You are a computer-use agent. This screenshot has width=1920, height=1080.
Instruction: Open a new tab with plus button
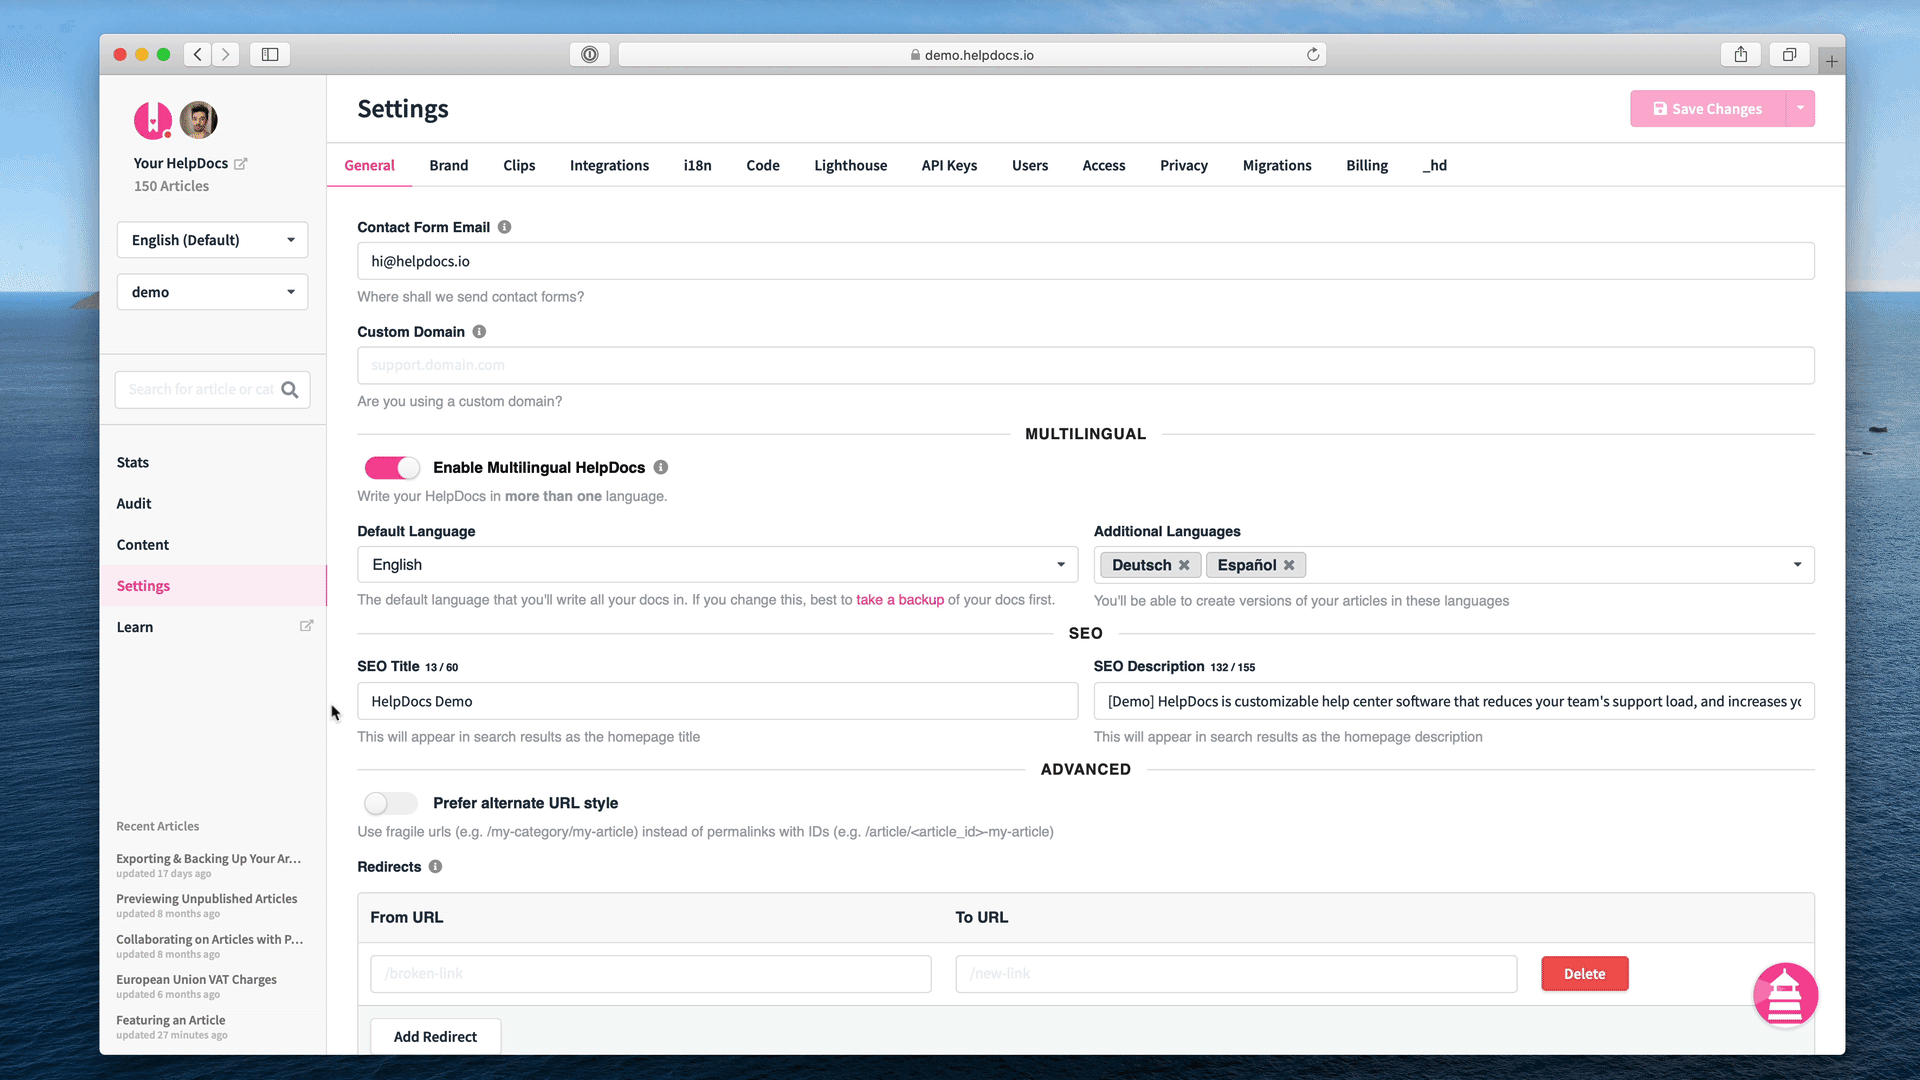[x=1831, y=61]
